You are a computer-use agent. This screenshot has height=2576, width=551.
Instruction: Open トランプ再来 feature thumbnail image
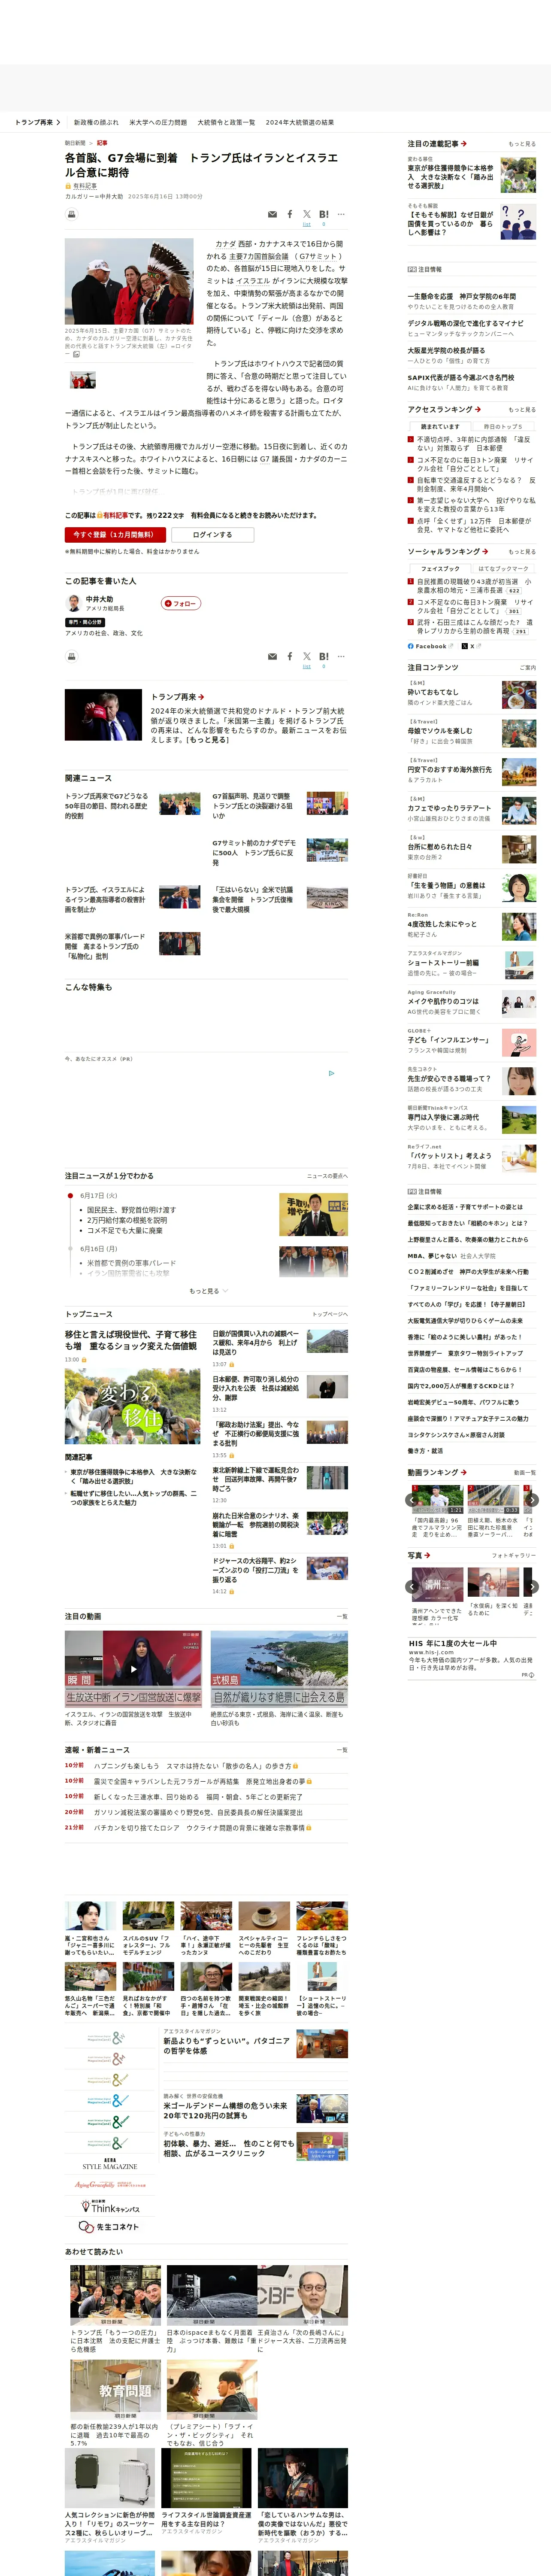click(x=103, y=715)
